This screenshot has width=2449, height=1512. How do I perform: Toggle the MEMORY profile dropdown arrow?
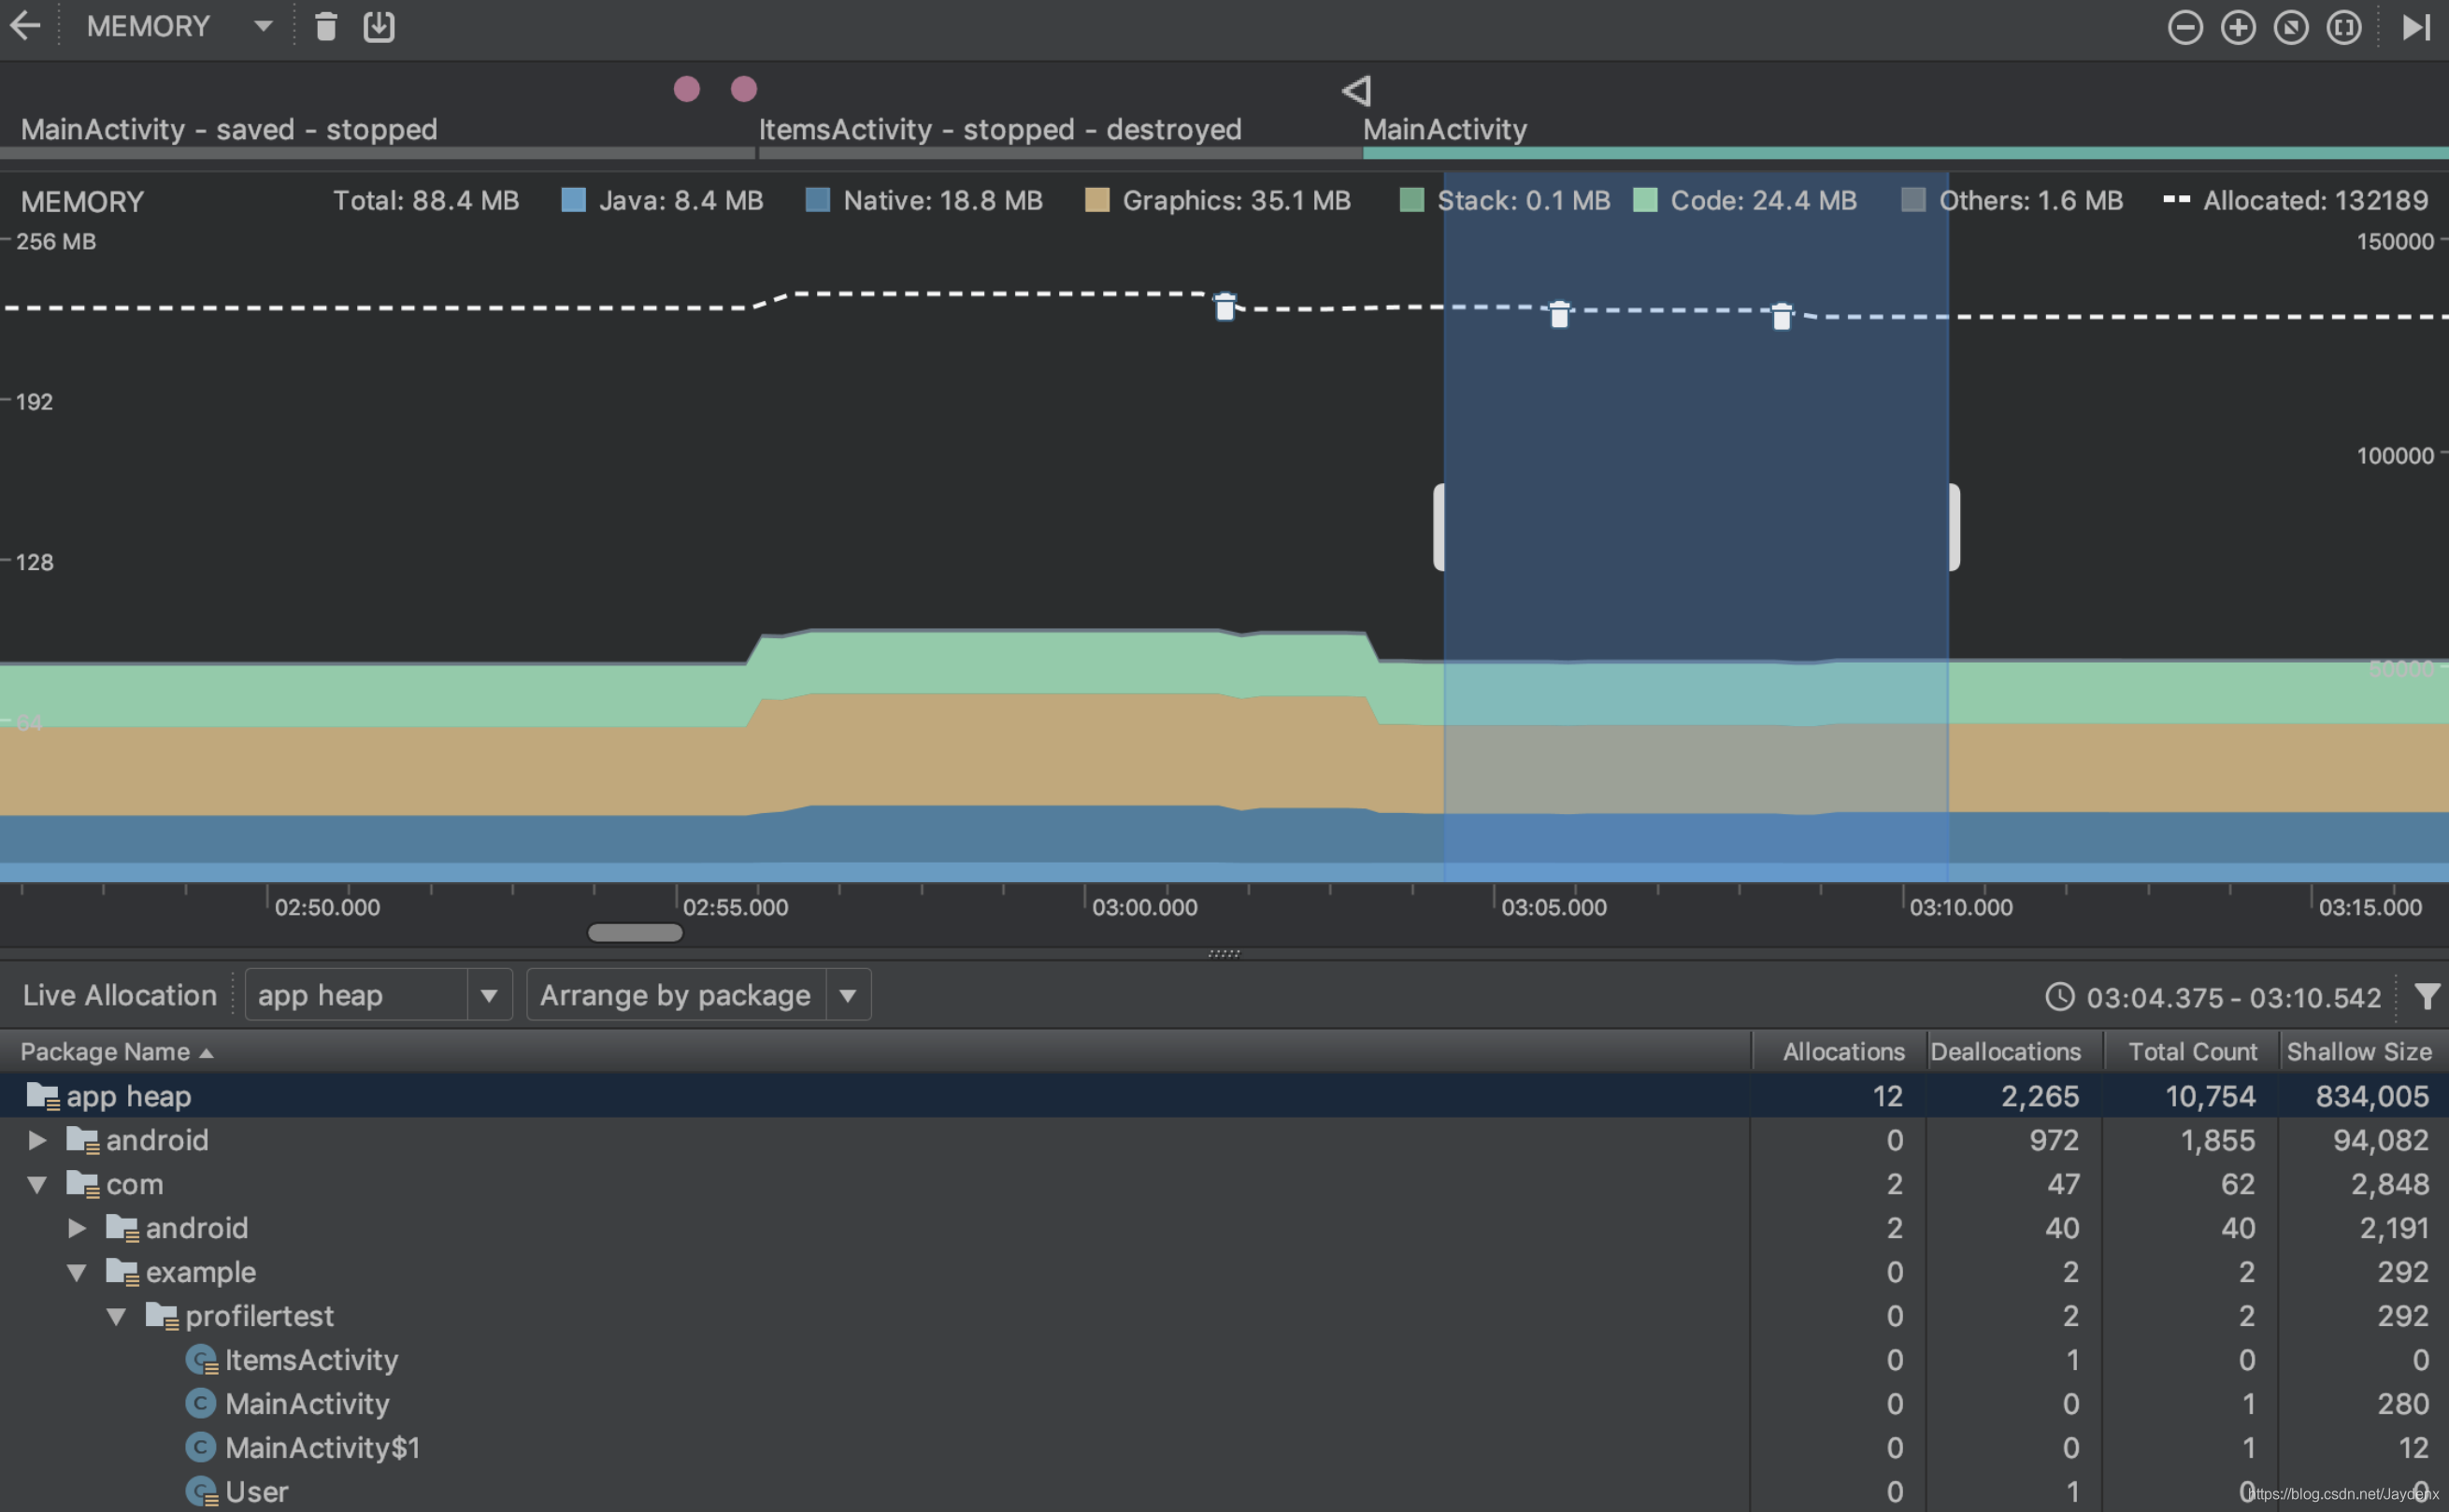pyautogui.click(x=259, y=26)
